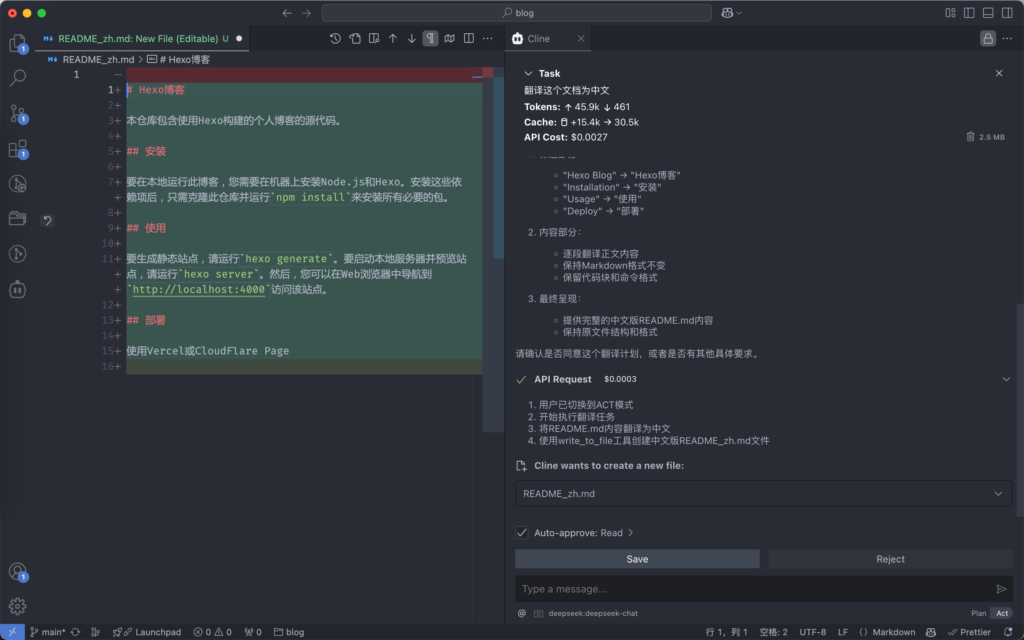Image resolution: width=1024 pixels, height=640 pixels.
Task: Change UTF-8 encoding in status bar
Action: (x=812, y=632)
